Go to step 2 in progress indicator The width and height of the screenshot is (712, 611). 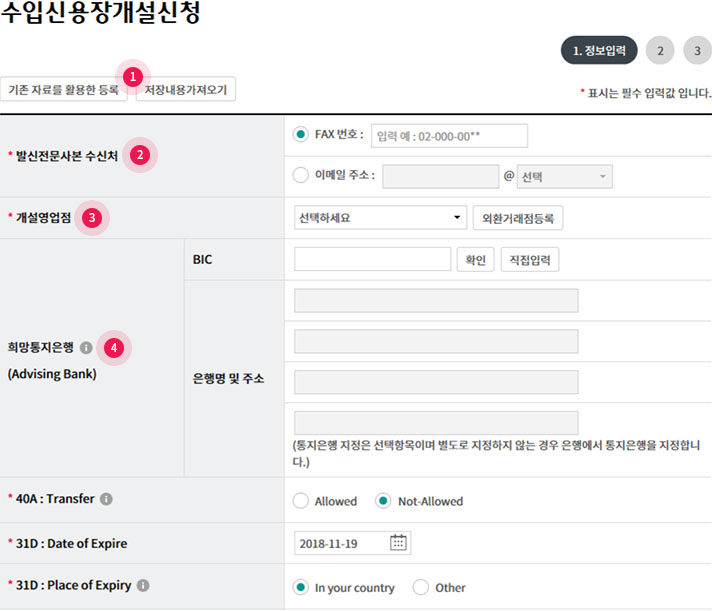click(x=659, y=50)
